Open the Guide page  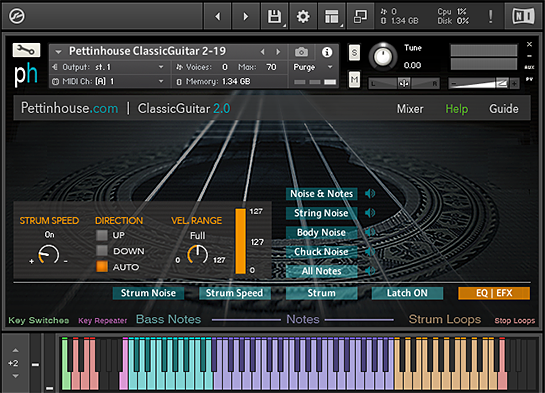(504, 109)
